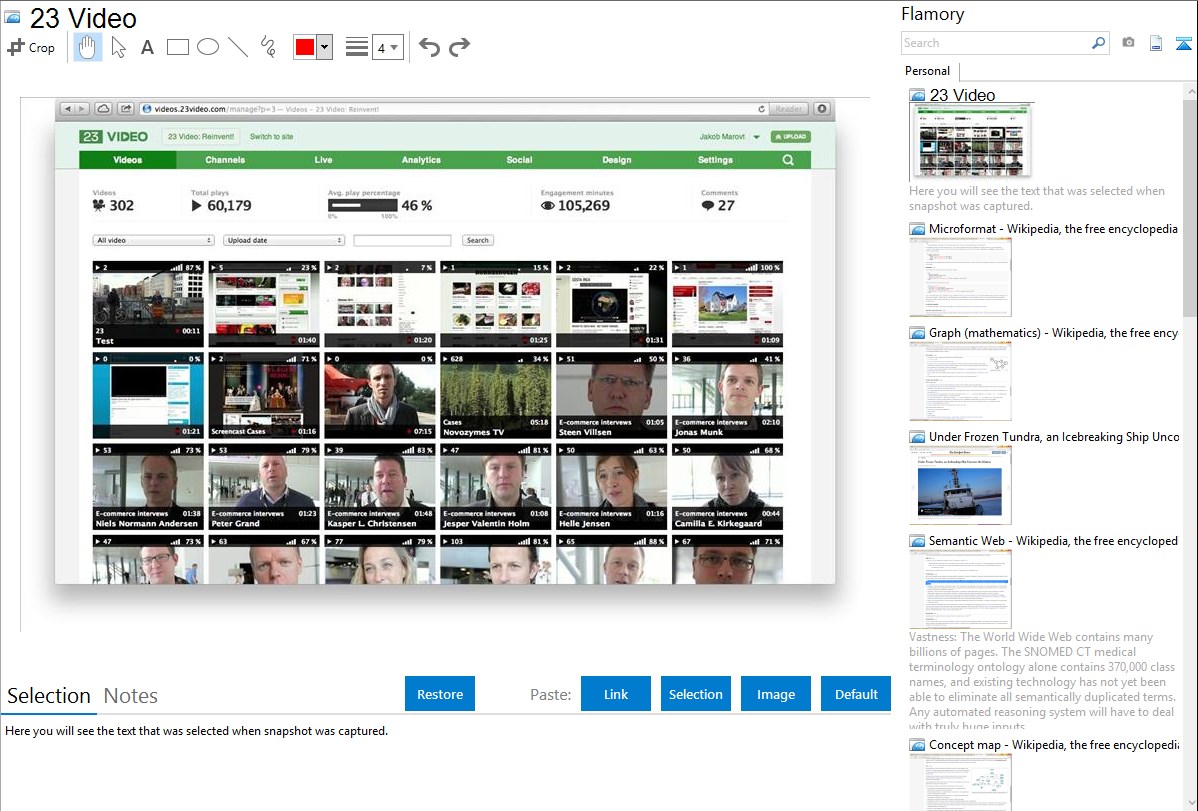The height and width of the screenshot is (811, 1198).
Task: Select the text annotation tool
Action: (x=147, y=47)
